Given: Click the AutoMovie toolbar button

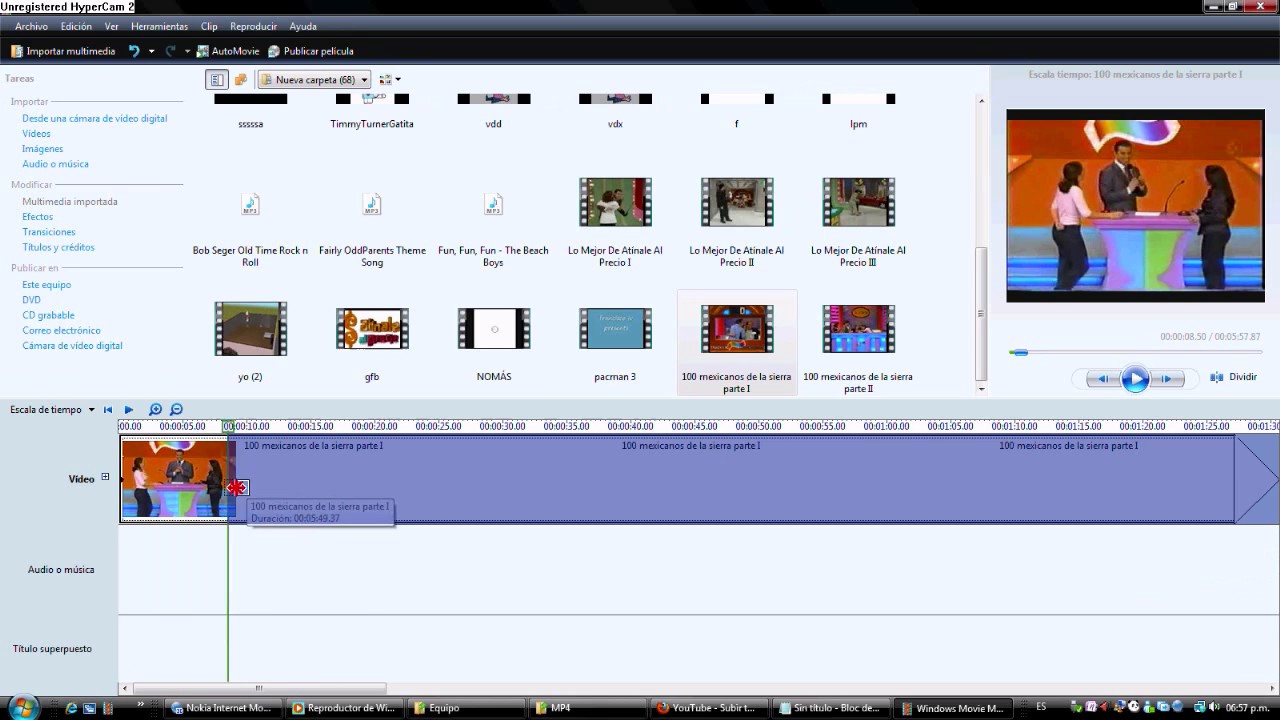Looking at the screenshot, I should click(x=228, y=51).
